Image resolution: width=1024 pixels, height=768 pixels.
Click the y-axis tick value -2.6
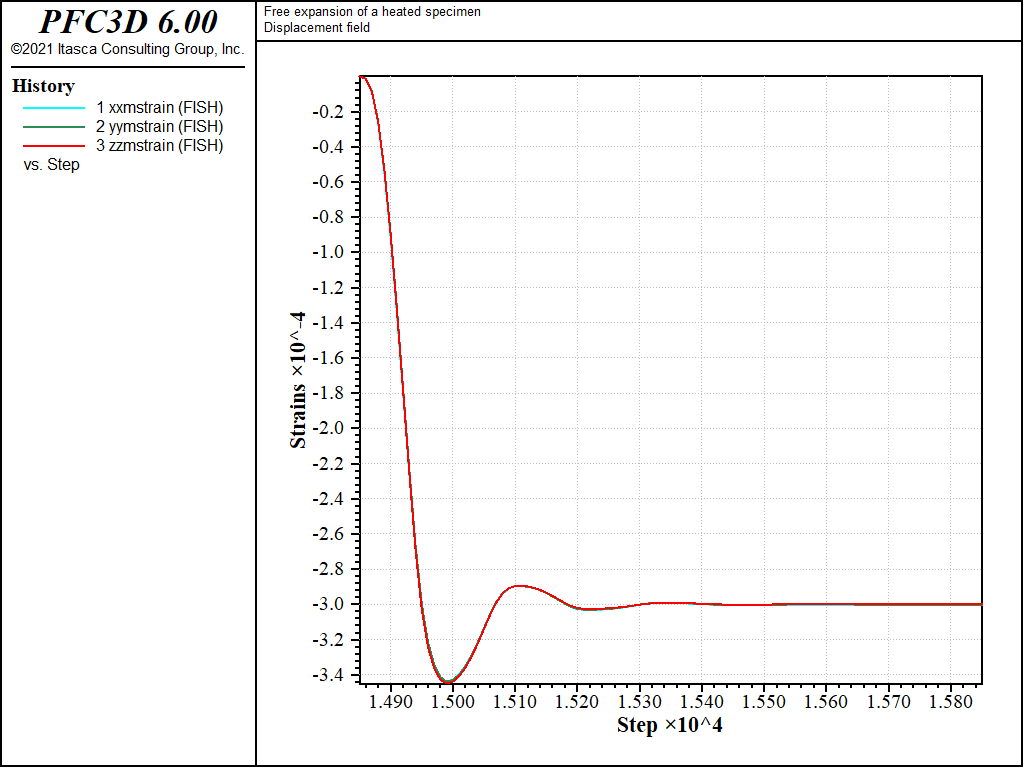point(328,534)
